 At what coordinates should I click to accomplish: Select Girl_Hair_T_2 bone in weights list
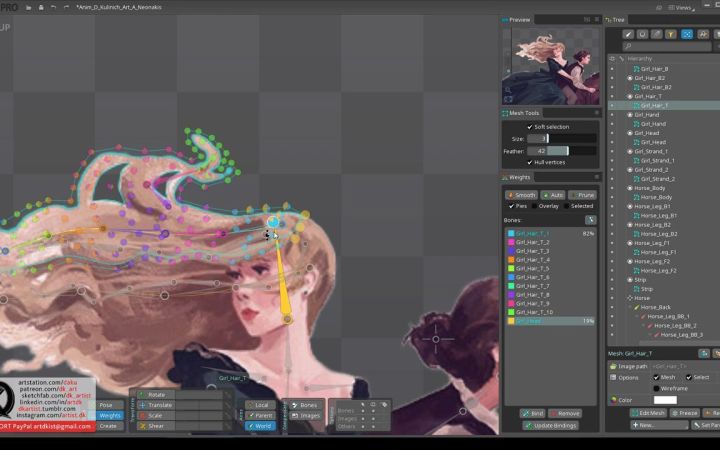pos(550,242)
